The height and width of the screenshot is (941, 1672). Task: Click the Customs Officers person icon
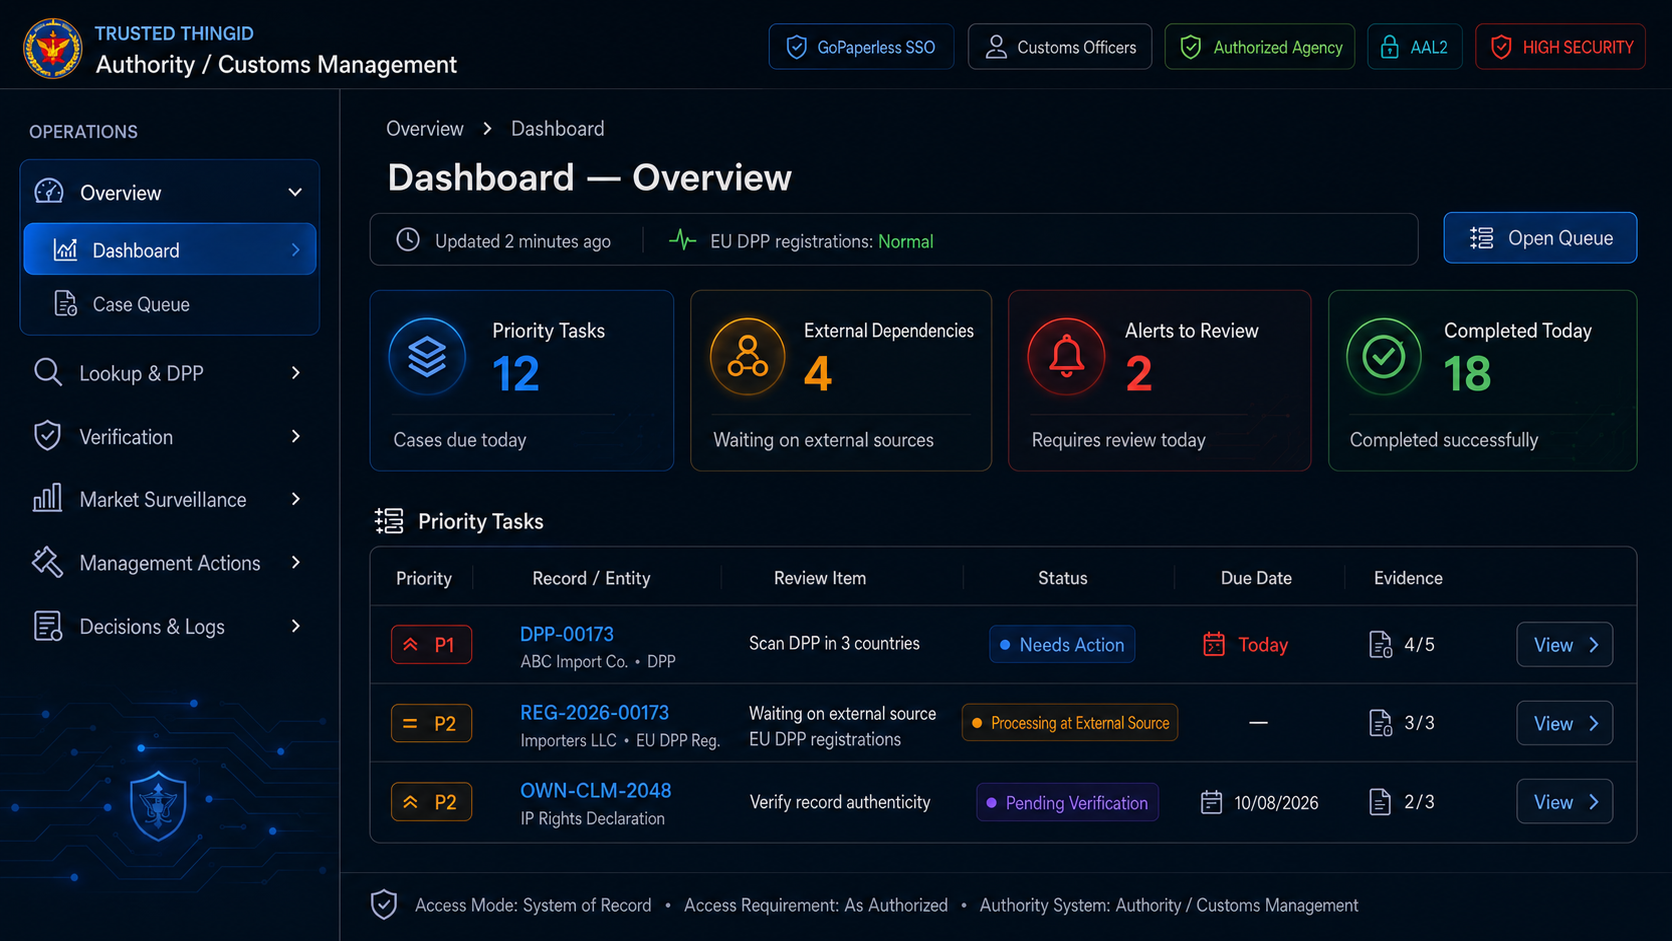tap(996, 47)
